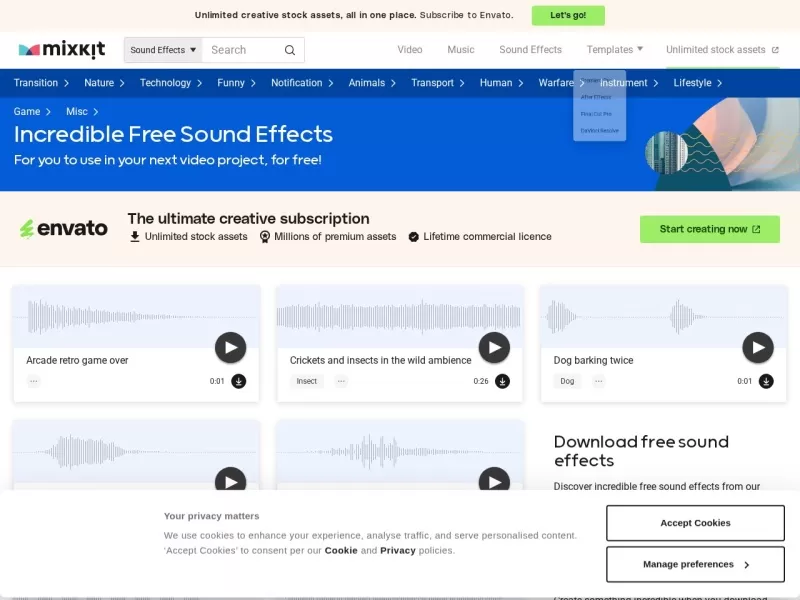This screenshot has height=600, width=800.
Task: Open Manage preferences for cookies
Action: [695, 564]
